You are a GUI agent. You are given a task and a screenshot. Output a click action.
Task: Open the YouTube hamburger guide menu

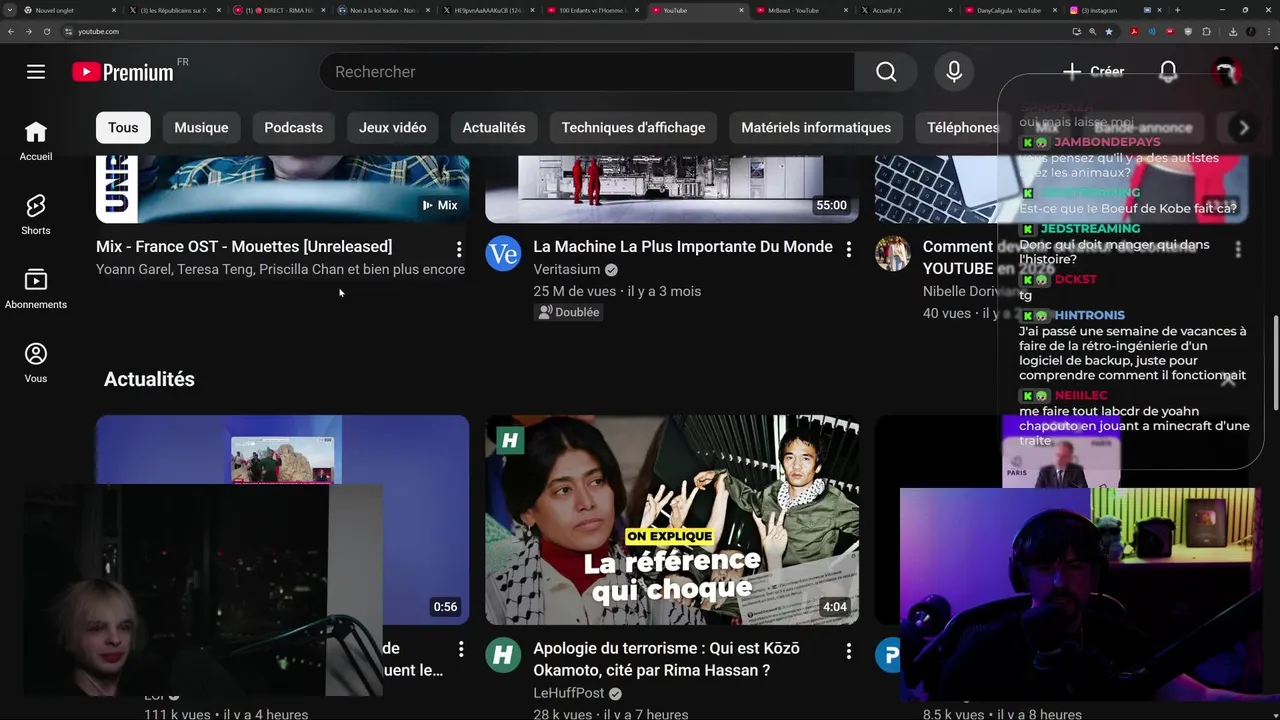click(36, 72)
